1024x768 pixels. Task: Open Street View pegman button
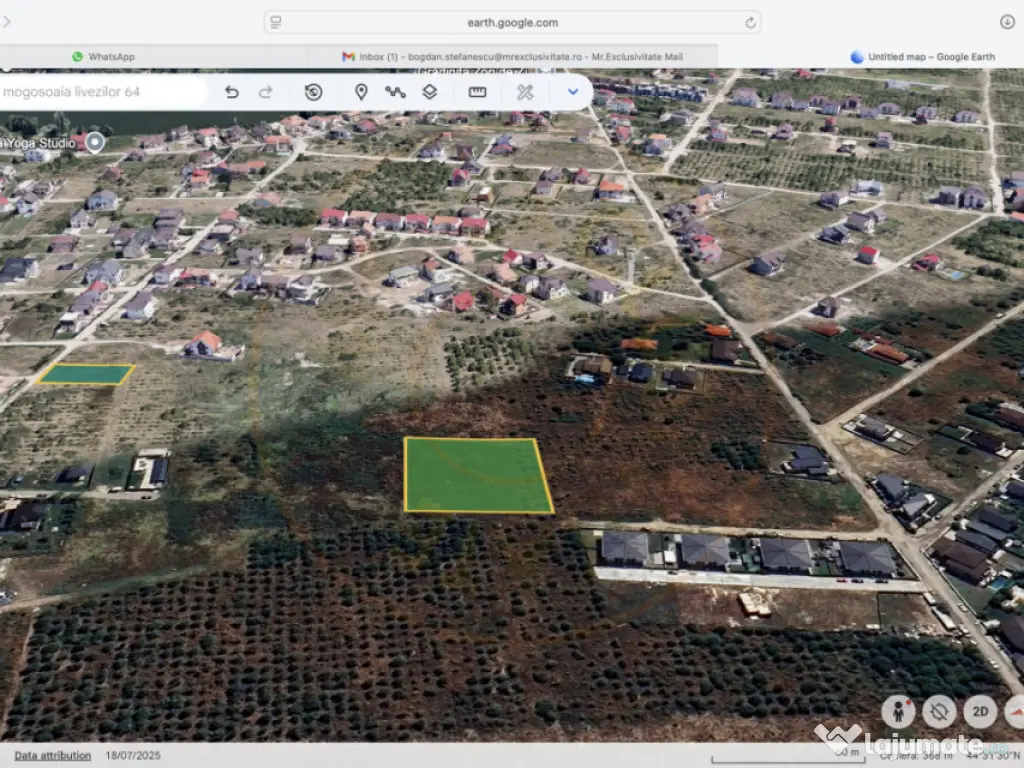pyautogui.click(x=898, y=711)
